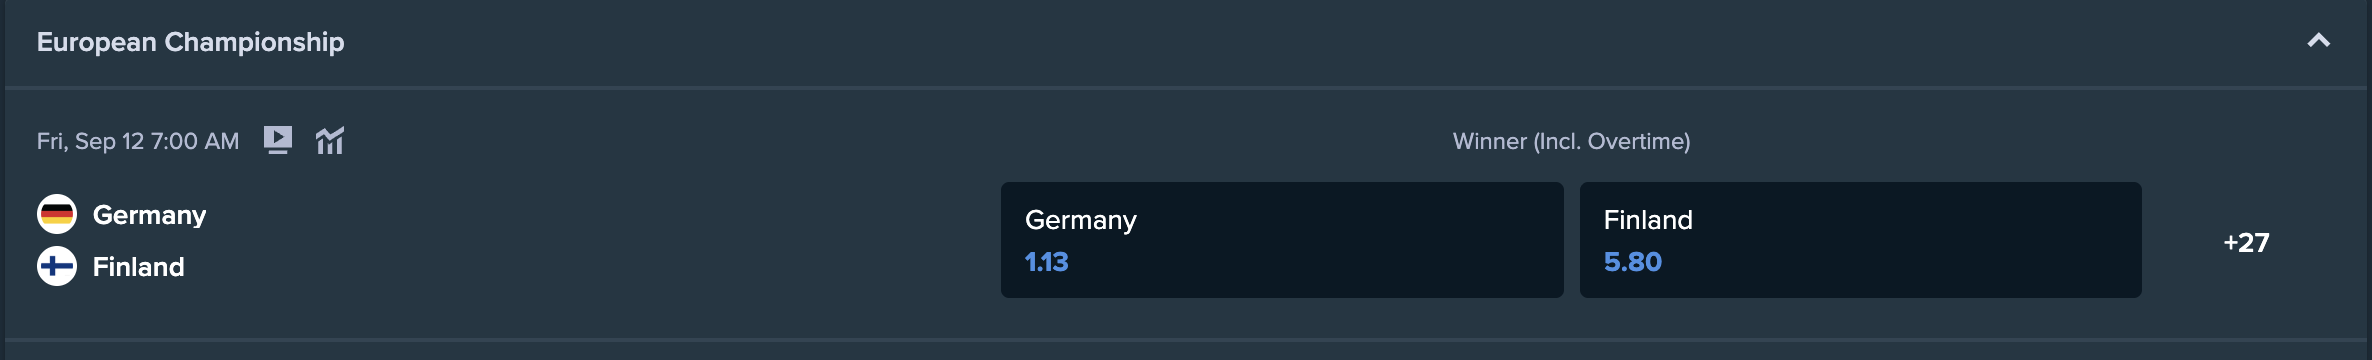
Task: Open the Germany team name link
Action: coord(149,215)
